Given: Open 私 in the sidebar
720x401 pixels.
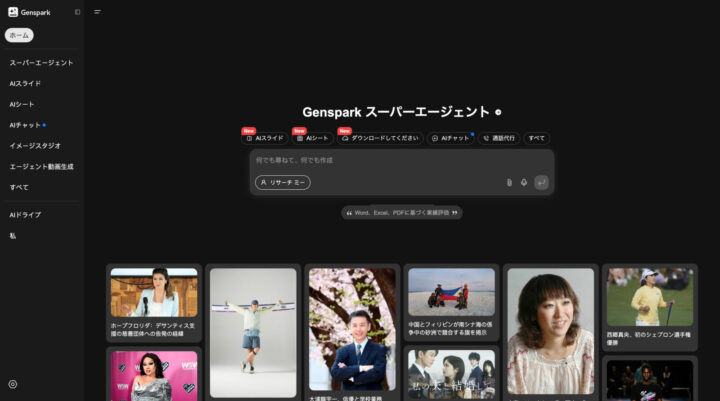Looking at the screenshot, I should [x=12, y=236].
